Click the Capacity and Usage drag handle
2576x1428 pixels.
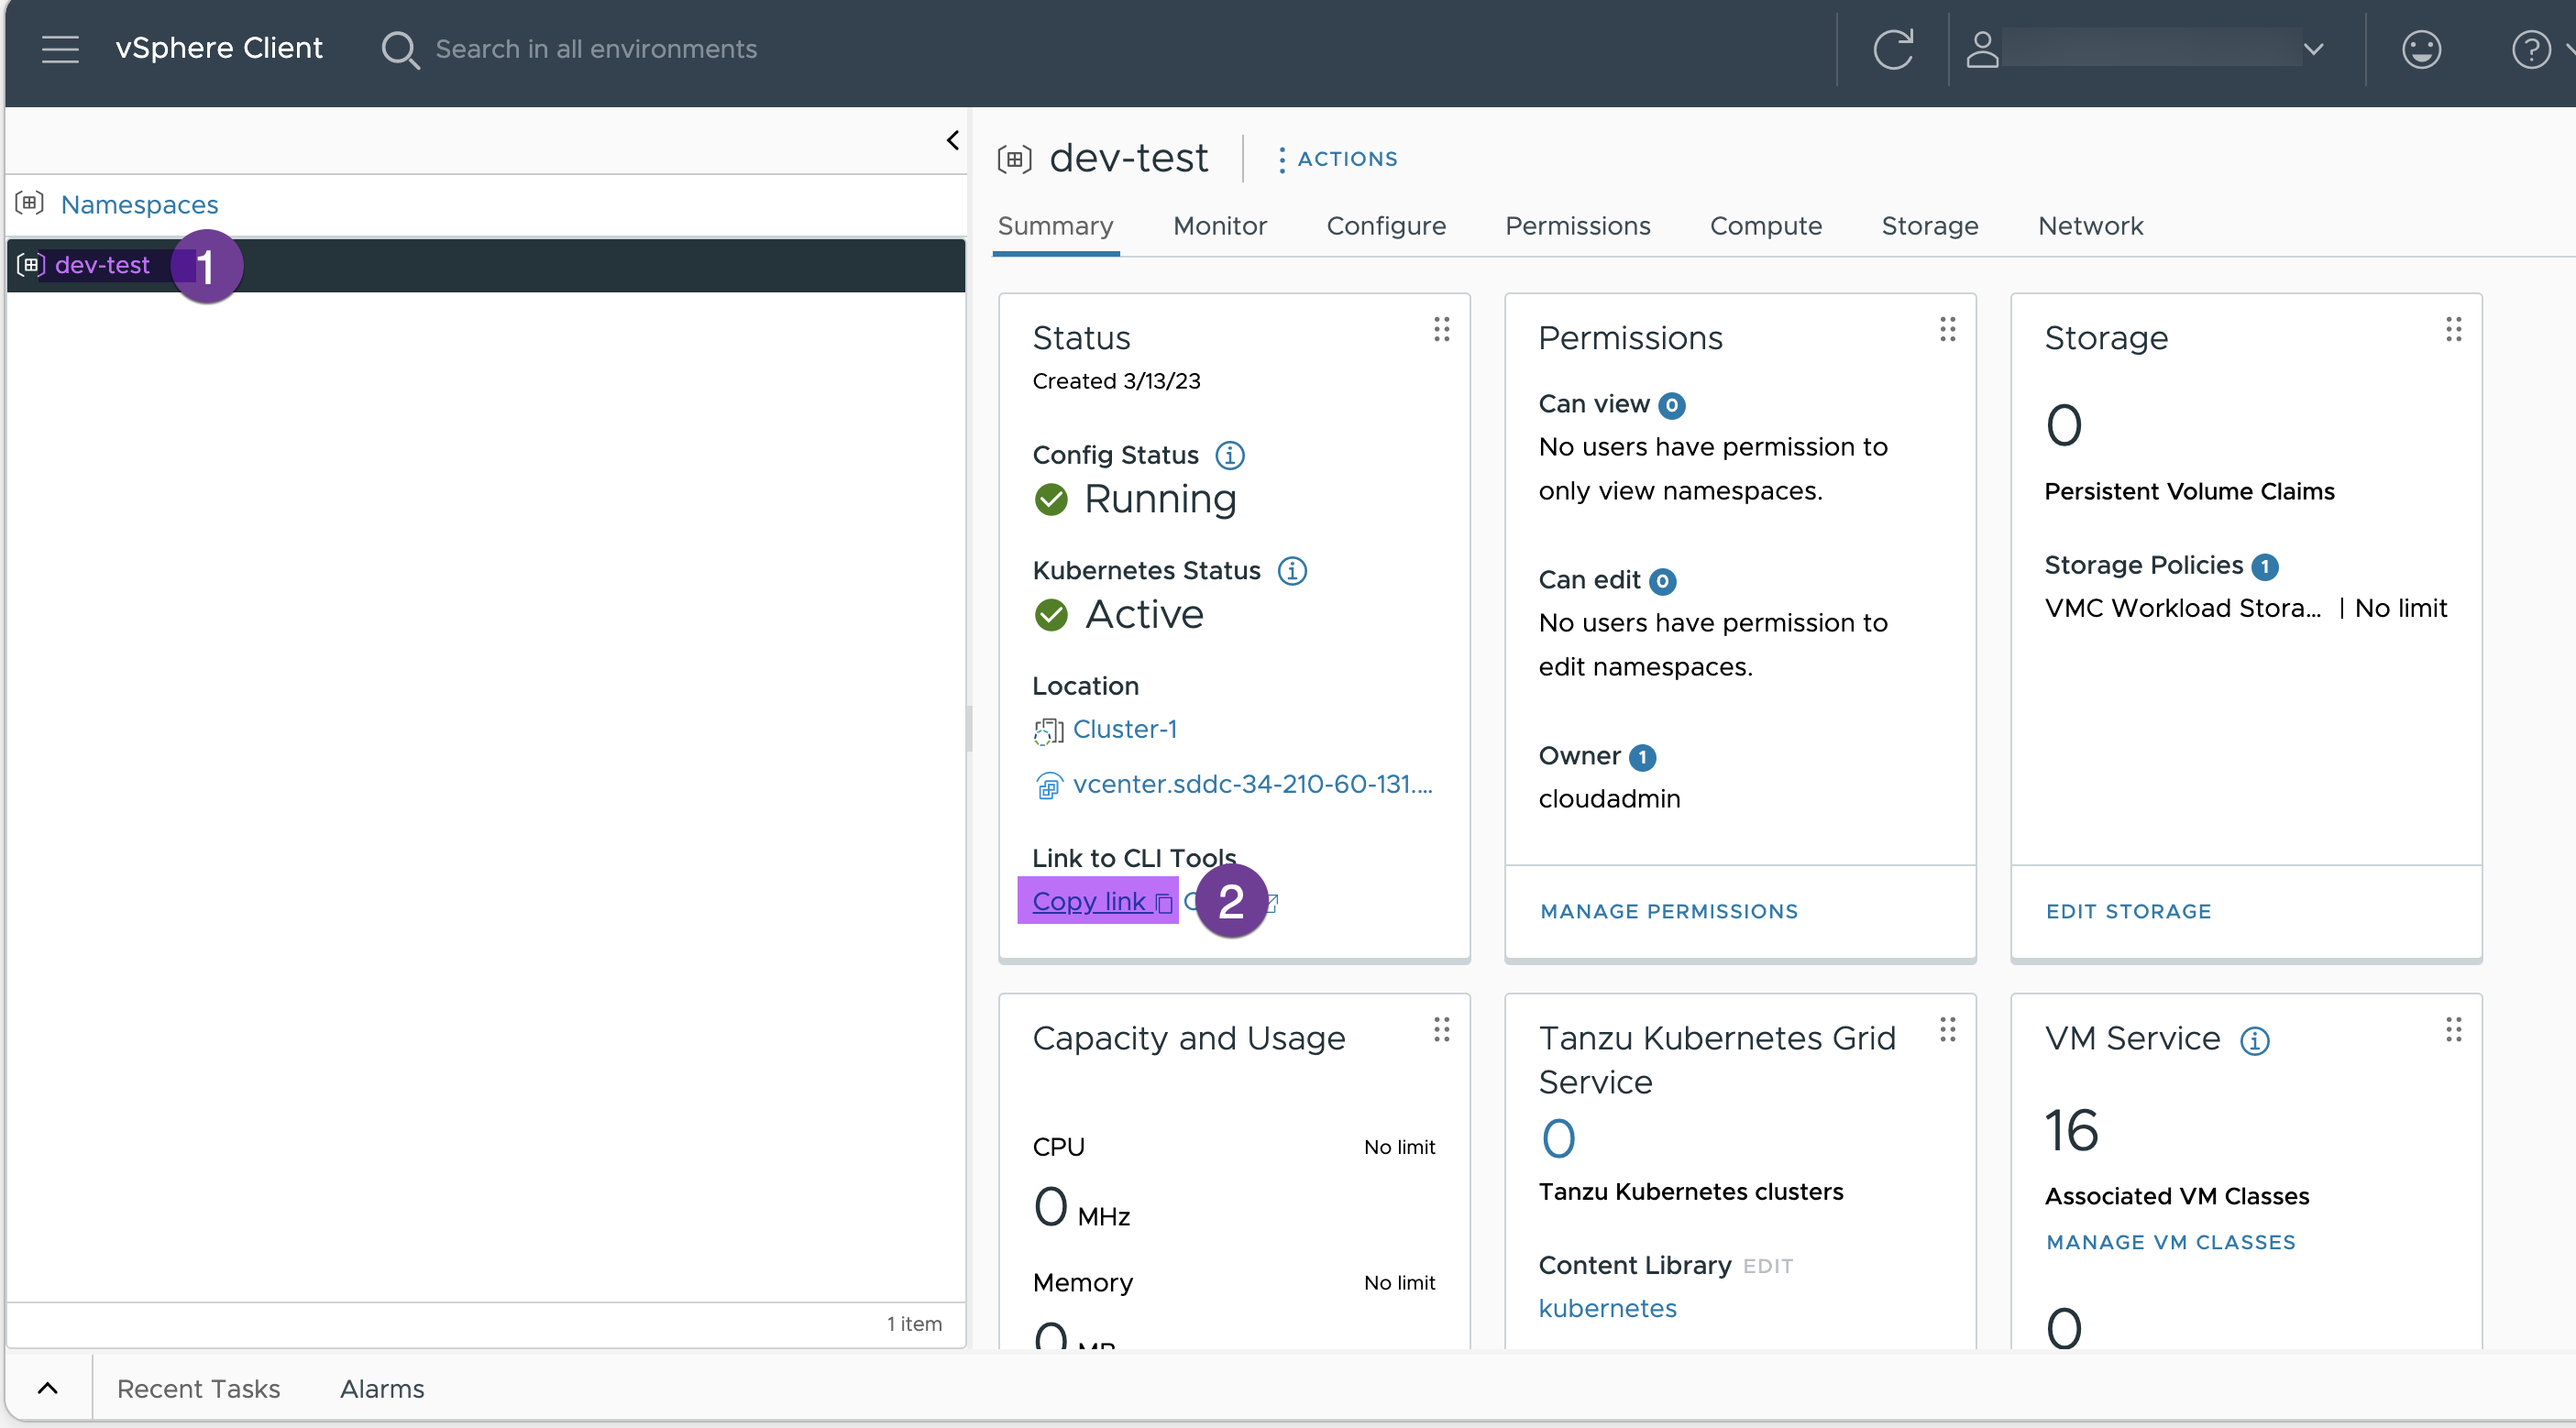tap(1441, 1029)
